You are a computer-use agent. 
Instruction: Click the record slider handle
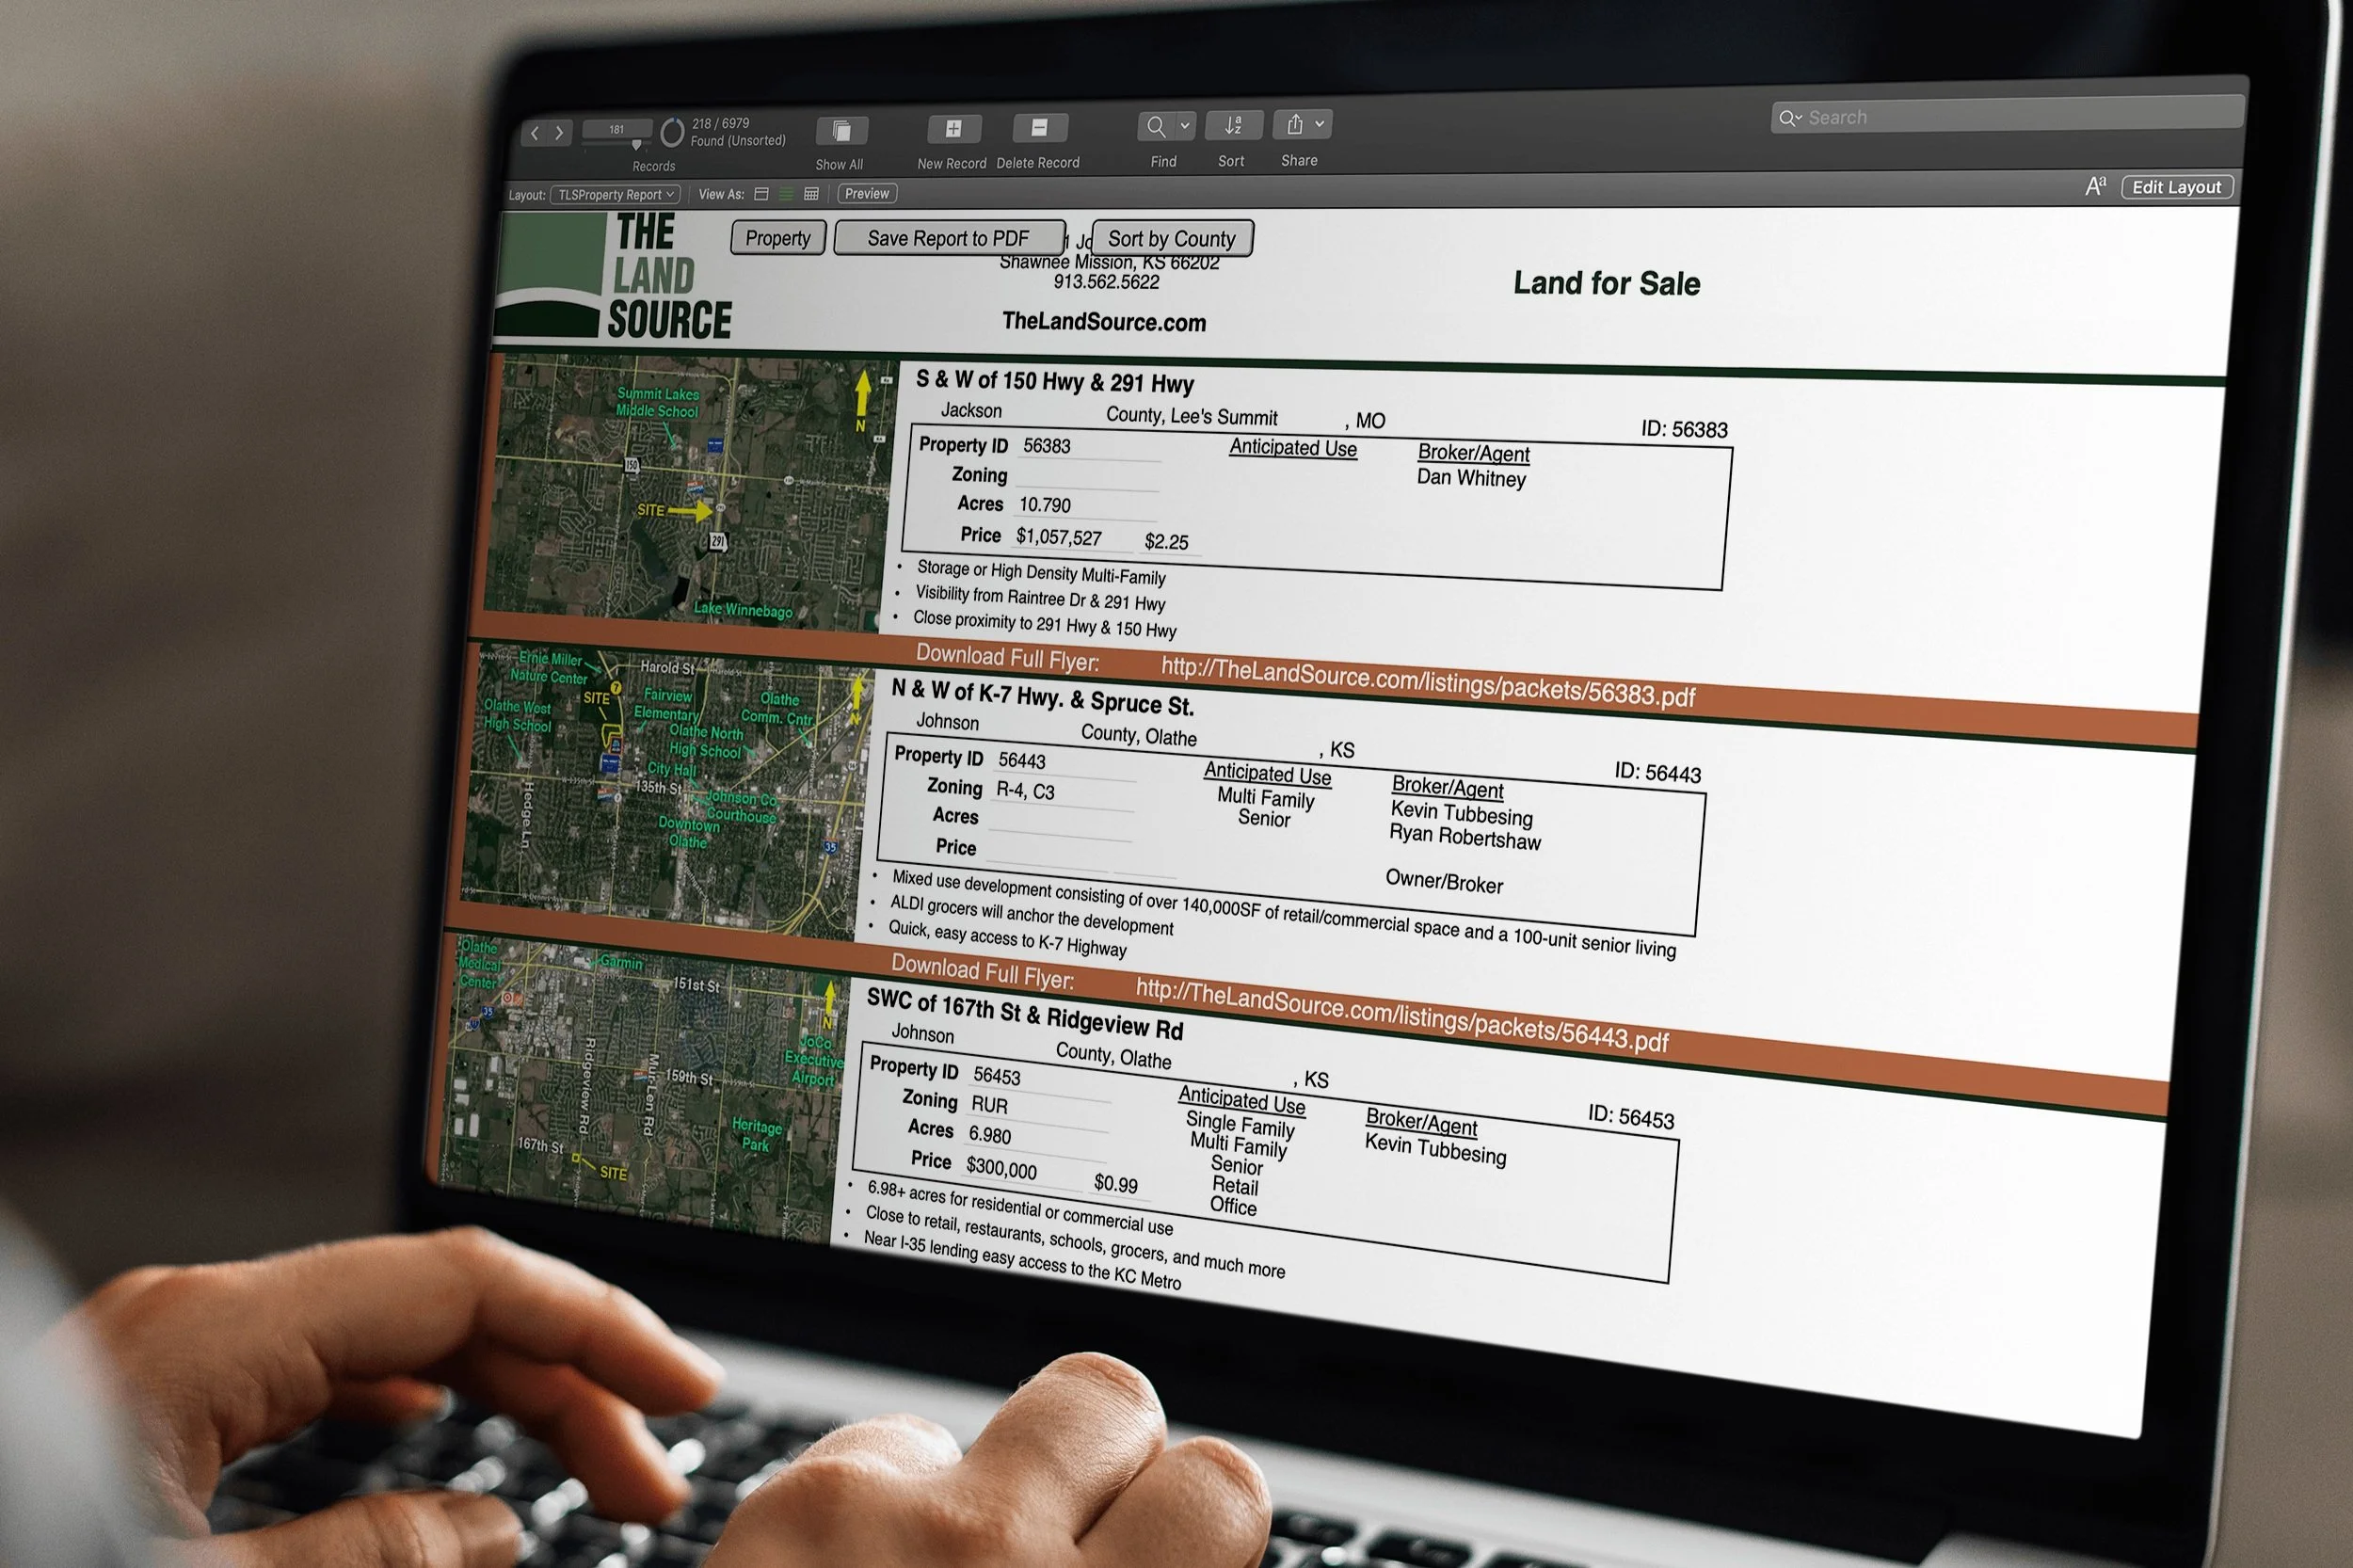click(636, 146)
